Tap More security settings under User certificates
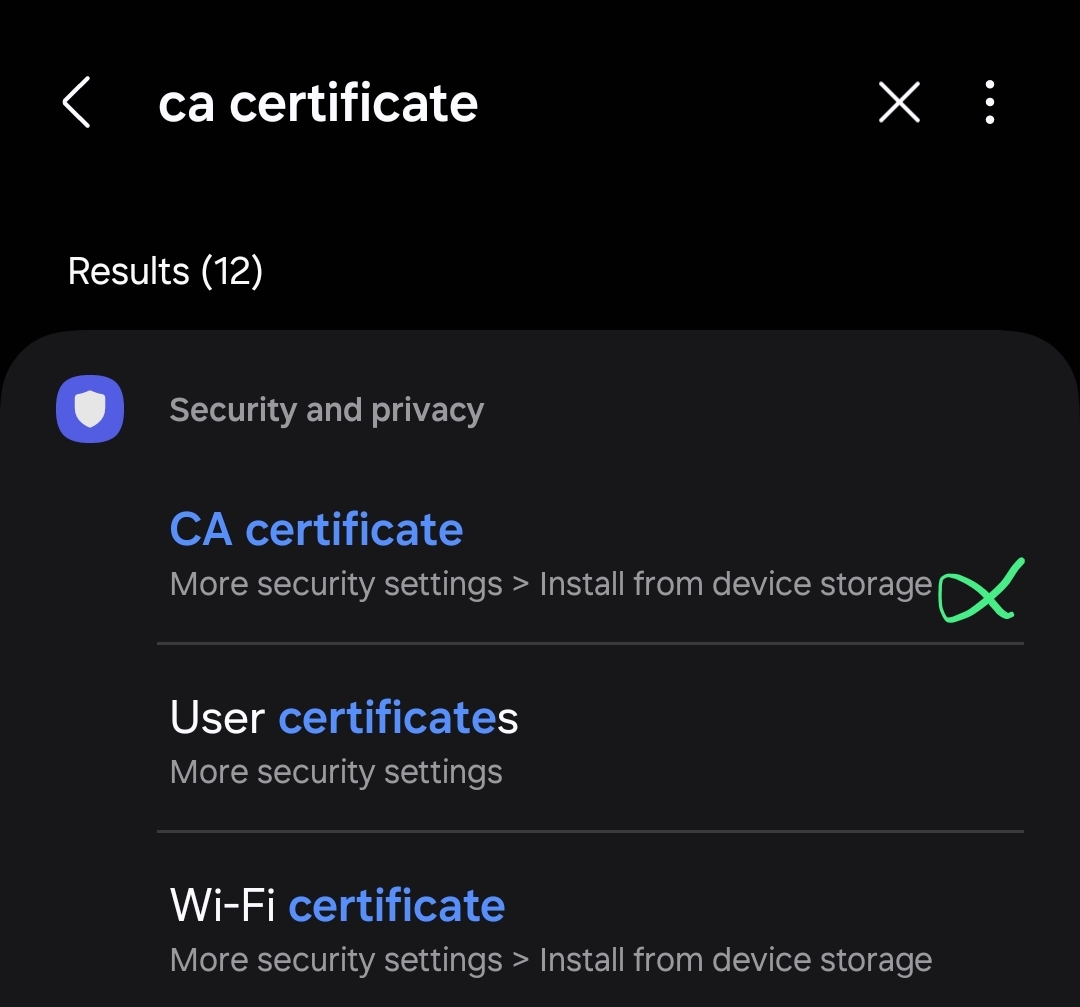 coord(336,772)
